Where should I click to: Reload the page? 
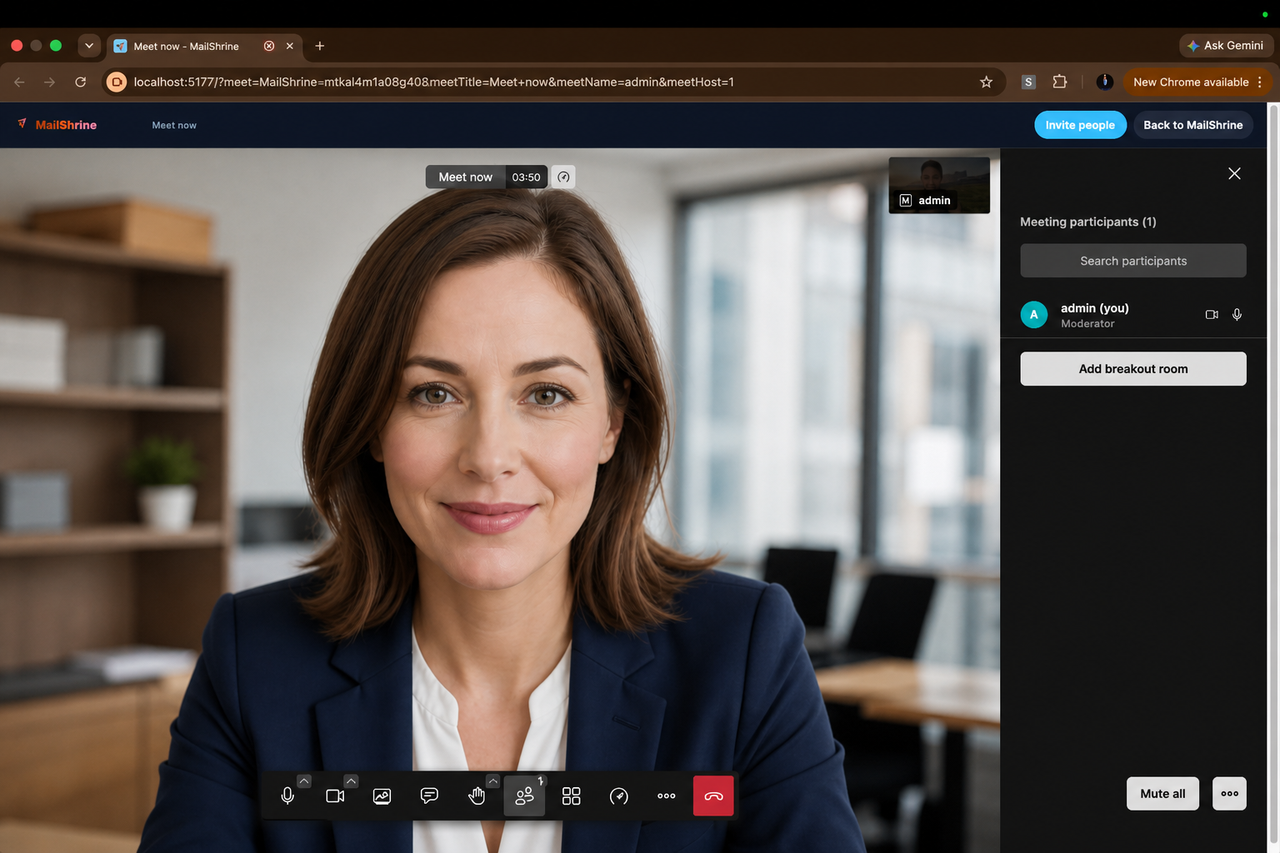(81, 82)
